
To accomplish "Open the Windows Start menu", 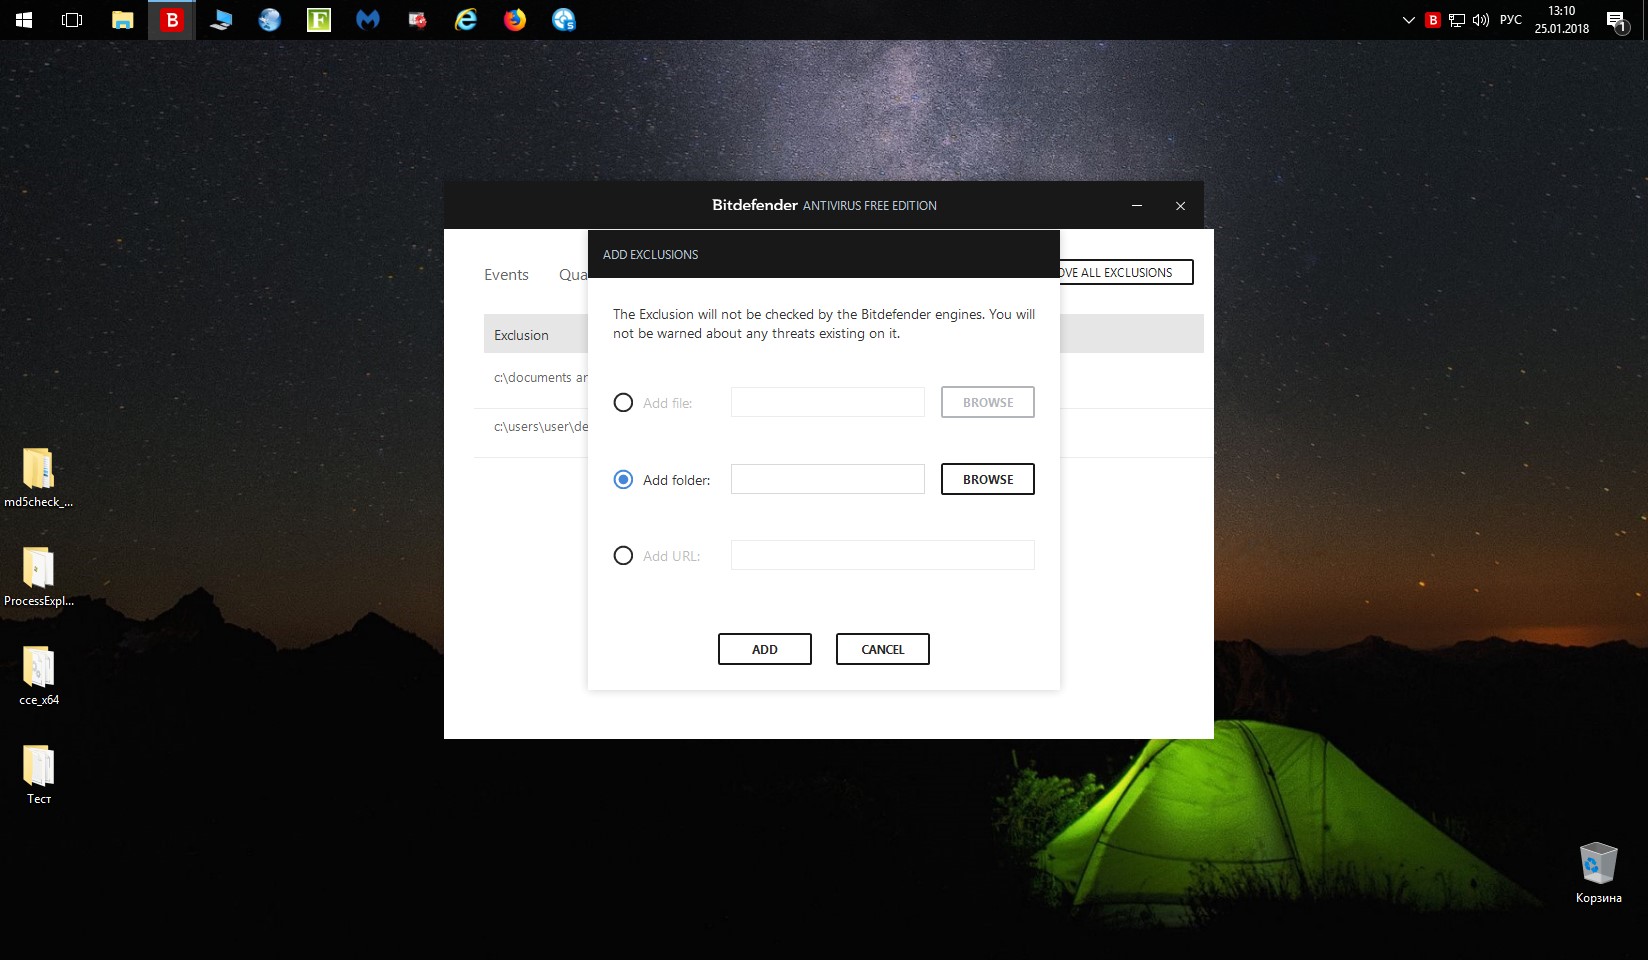I will pos(24,20).
